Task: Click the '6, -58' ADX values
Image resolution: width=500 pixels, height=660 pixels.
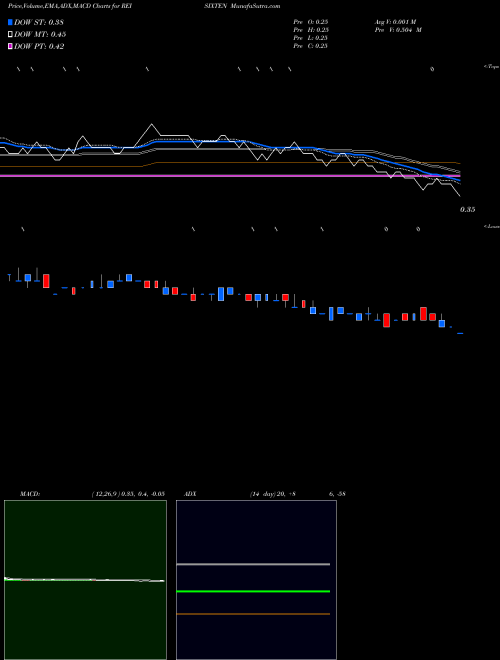Action: click(x=338, y=494)
